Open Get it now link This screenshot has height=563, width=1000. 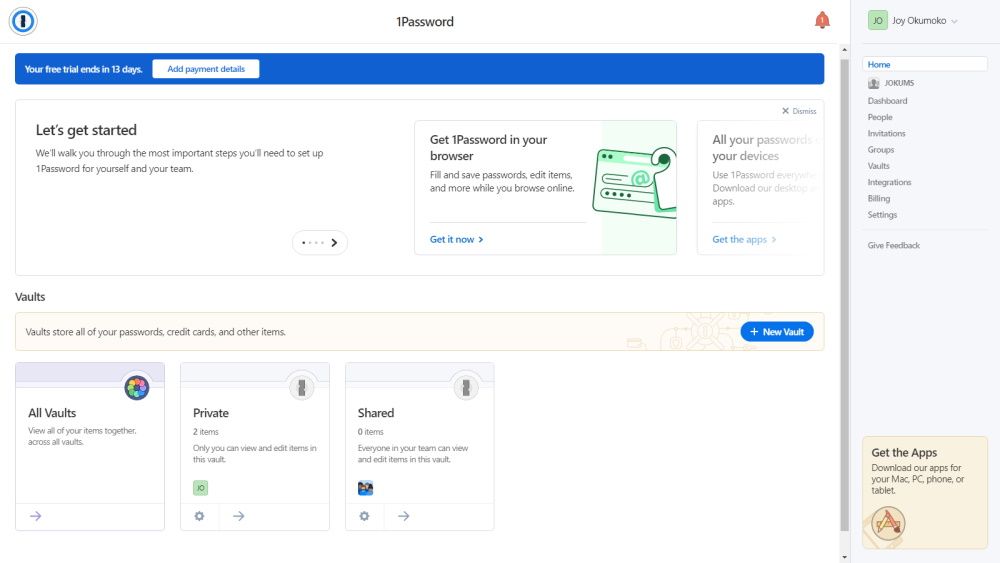[x=456, y=239]
